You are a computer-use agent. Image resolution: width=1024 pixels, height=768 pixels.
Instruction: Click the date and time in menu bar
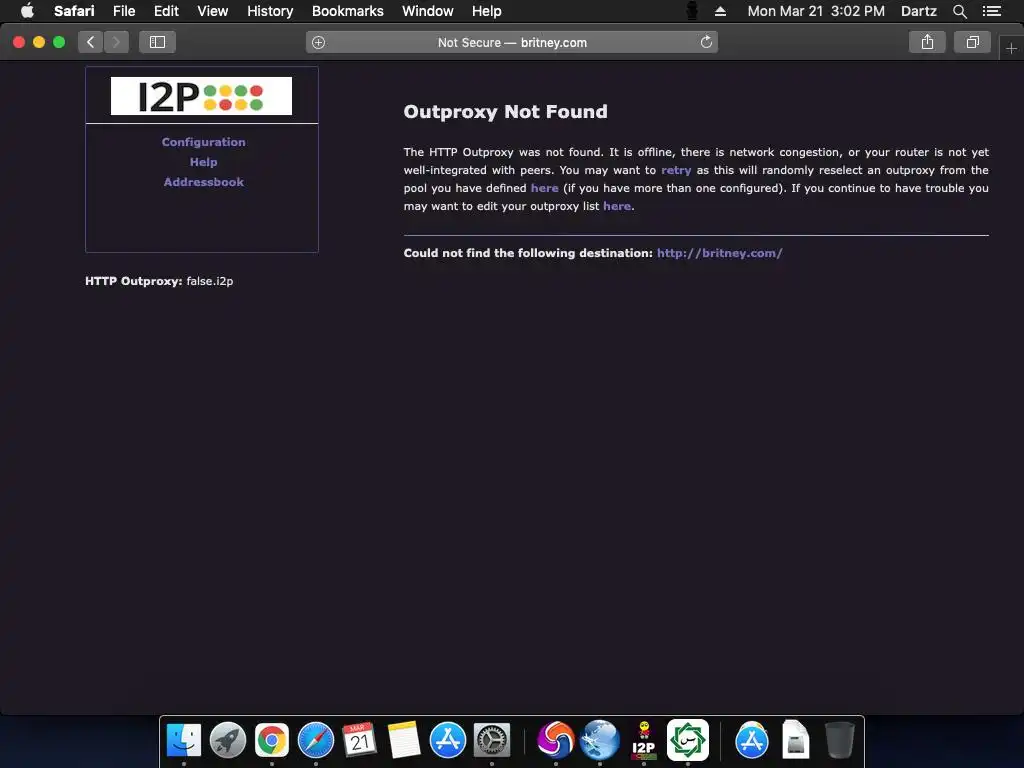[816, 11]
